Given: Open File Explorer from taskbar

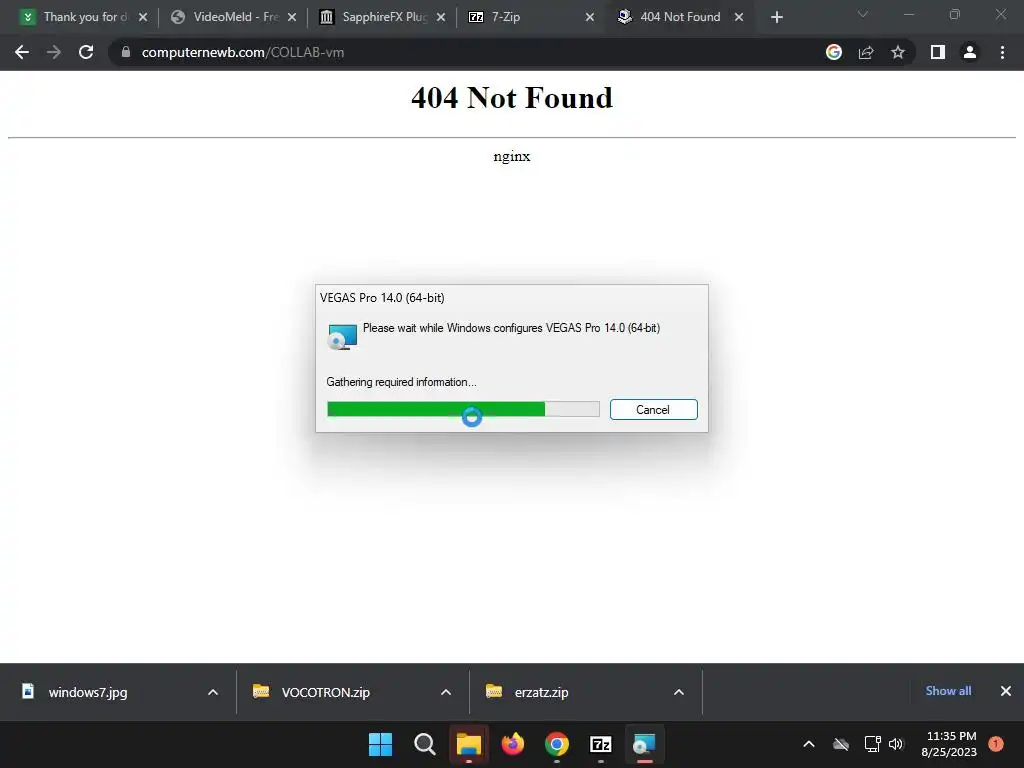Looking at the screenshot, I should point(468,744).
